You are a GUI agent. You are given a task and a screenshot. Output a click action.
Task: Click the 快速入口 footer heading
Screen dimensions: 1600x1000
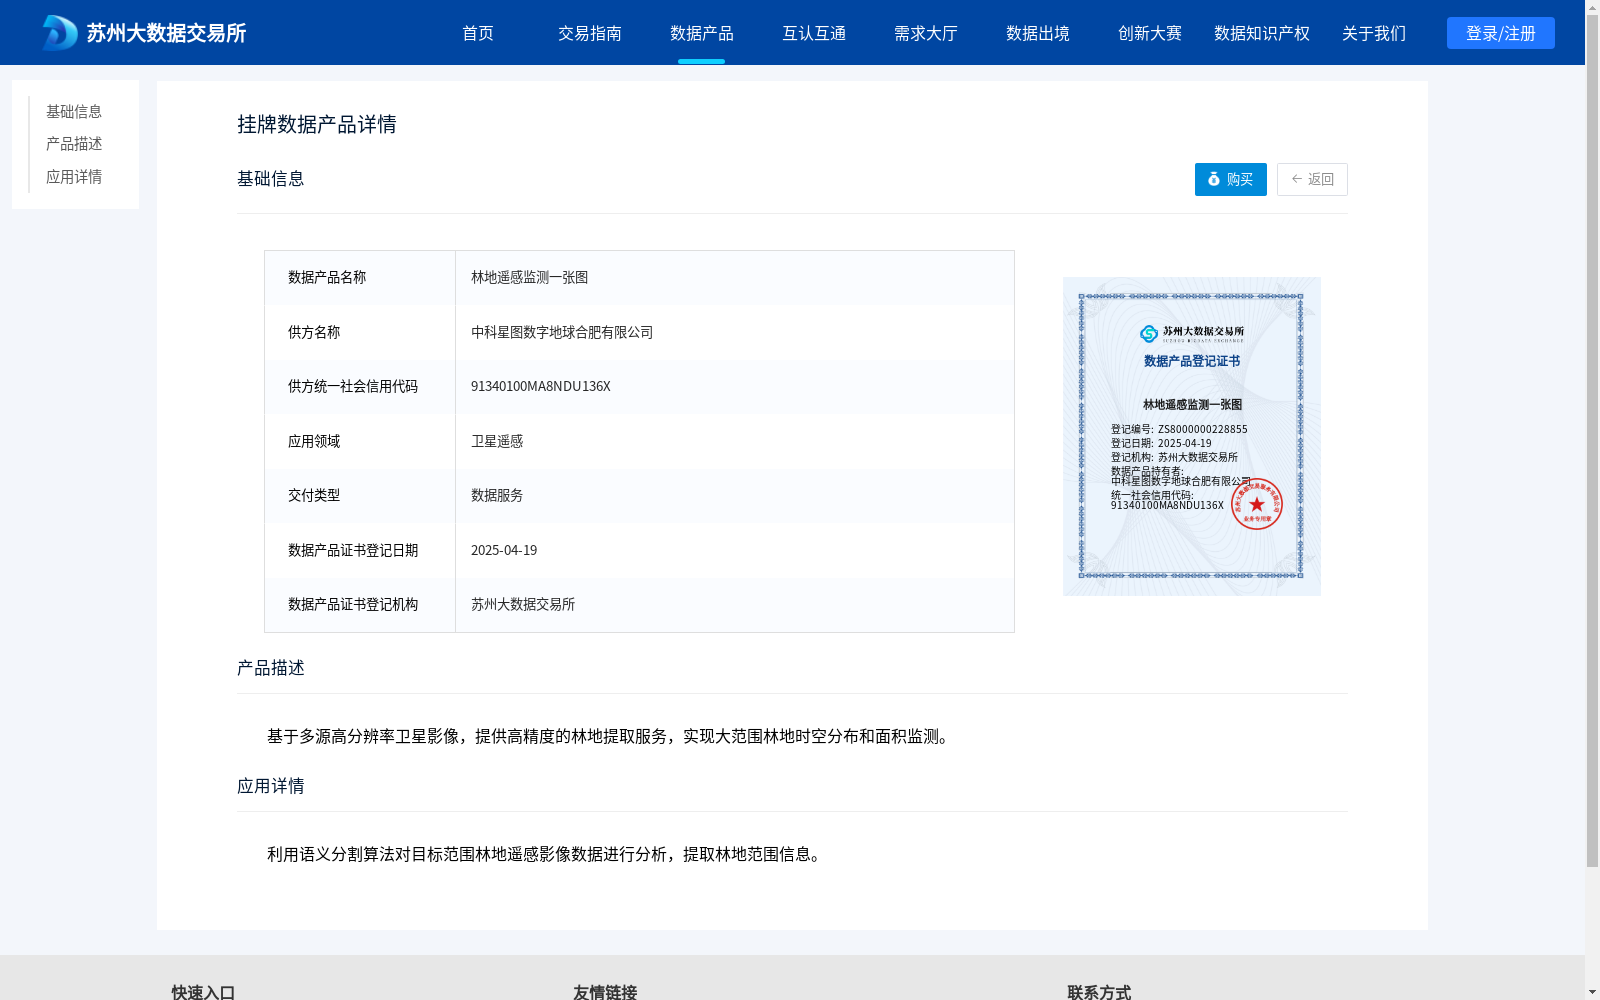tap(203, 992)
